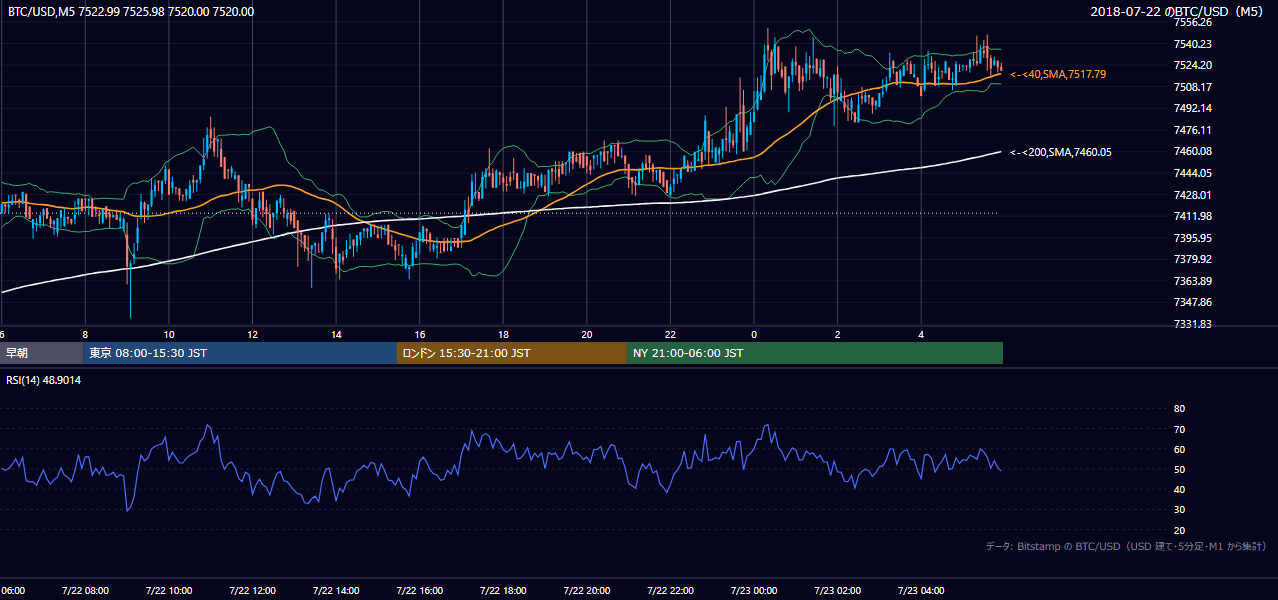Image resolution: width=1278 pixels, height=600 pixels.
Task: Click the hour tick 10 under the price chart
Action: (169, 335)
